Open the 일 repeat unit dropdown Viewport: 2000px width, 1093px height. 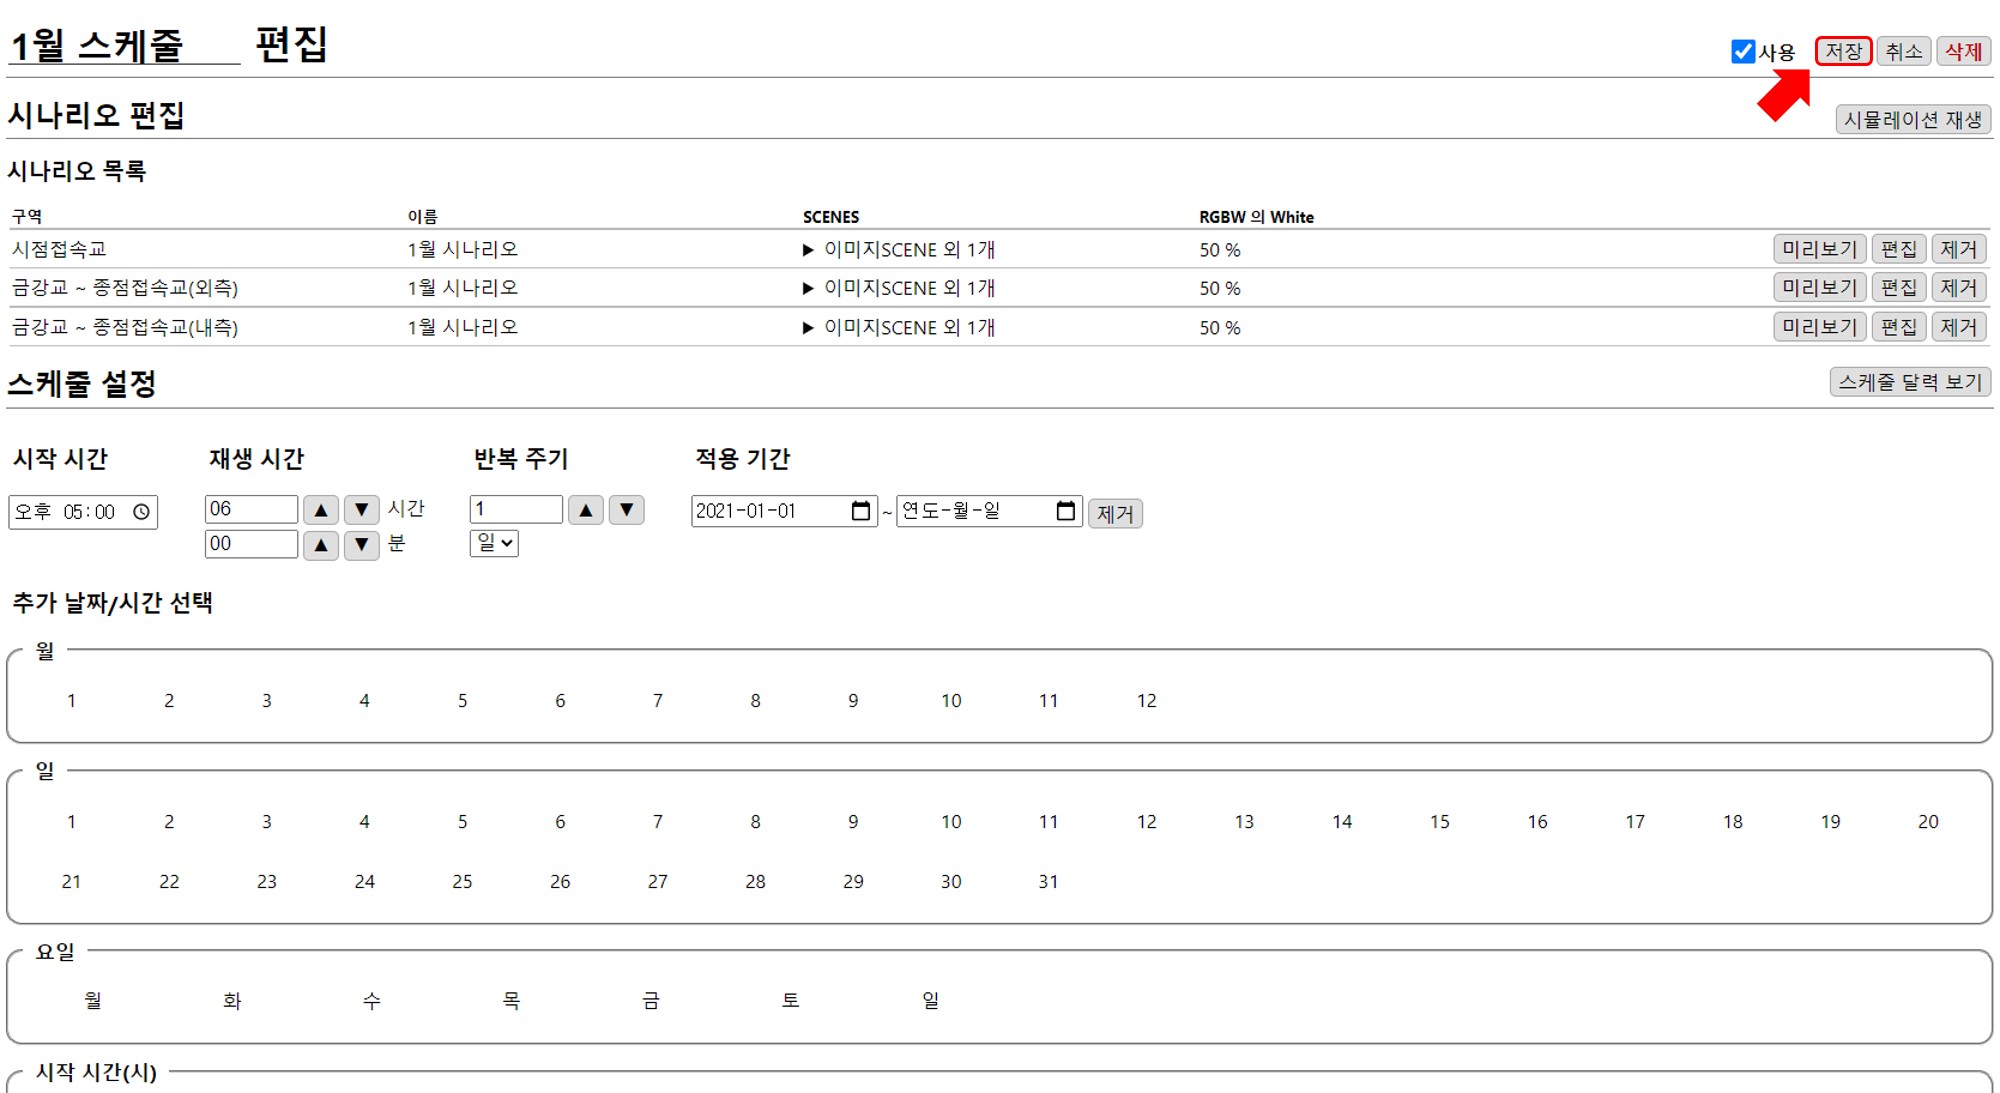pos(494,543)
